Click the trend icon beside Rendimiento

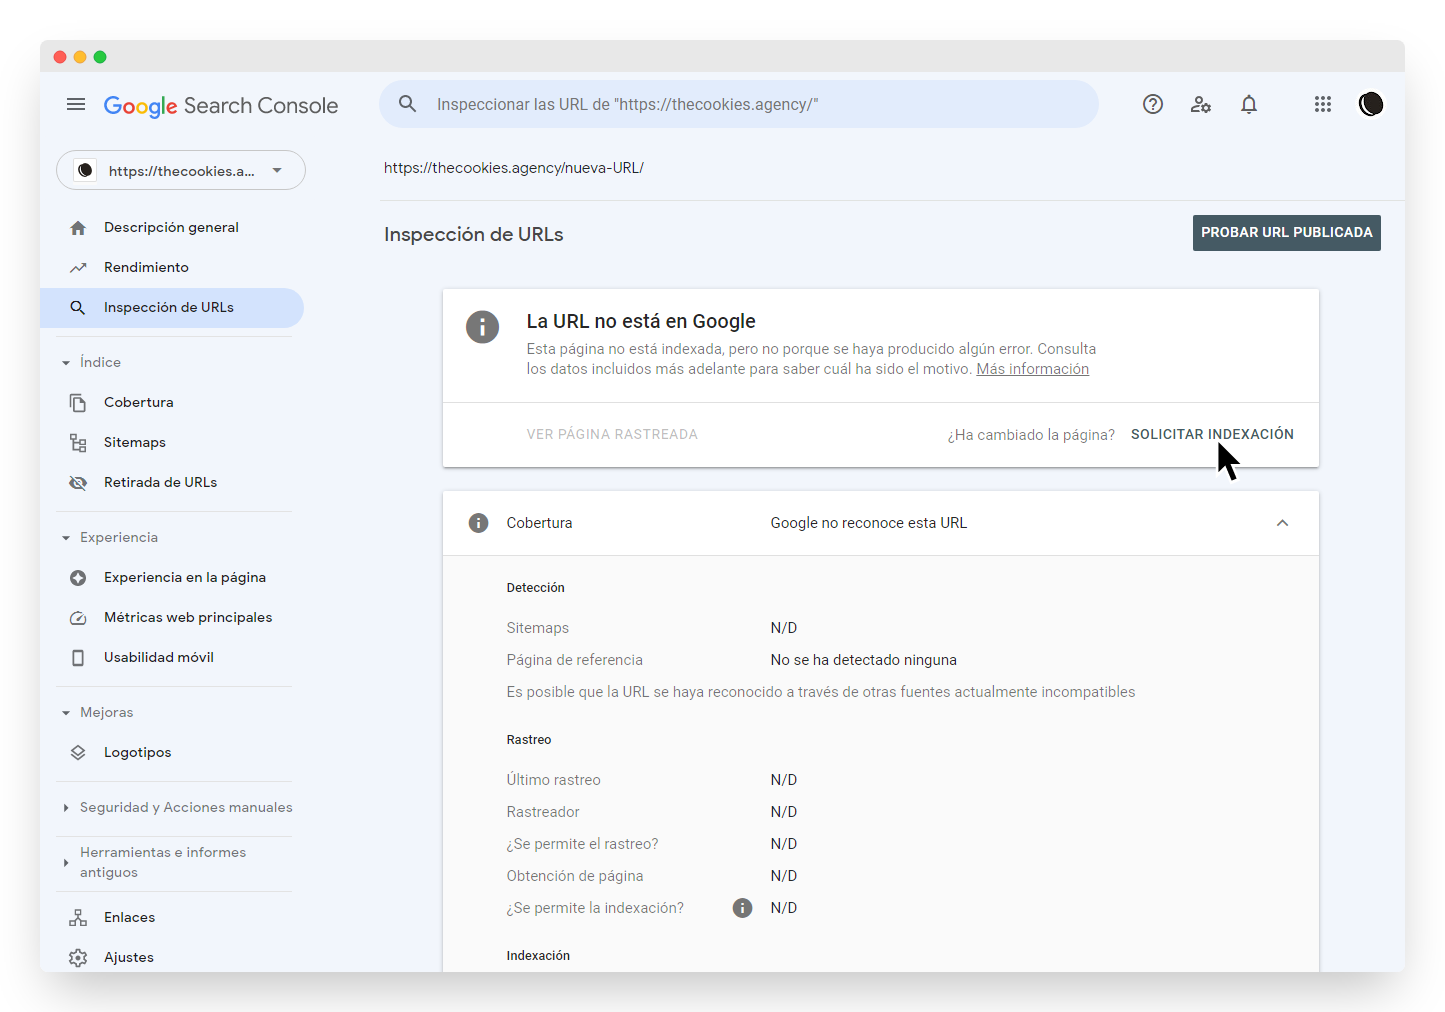click(78, 268)
